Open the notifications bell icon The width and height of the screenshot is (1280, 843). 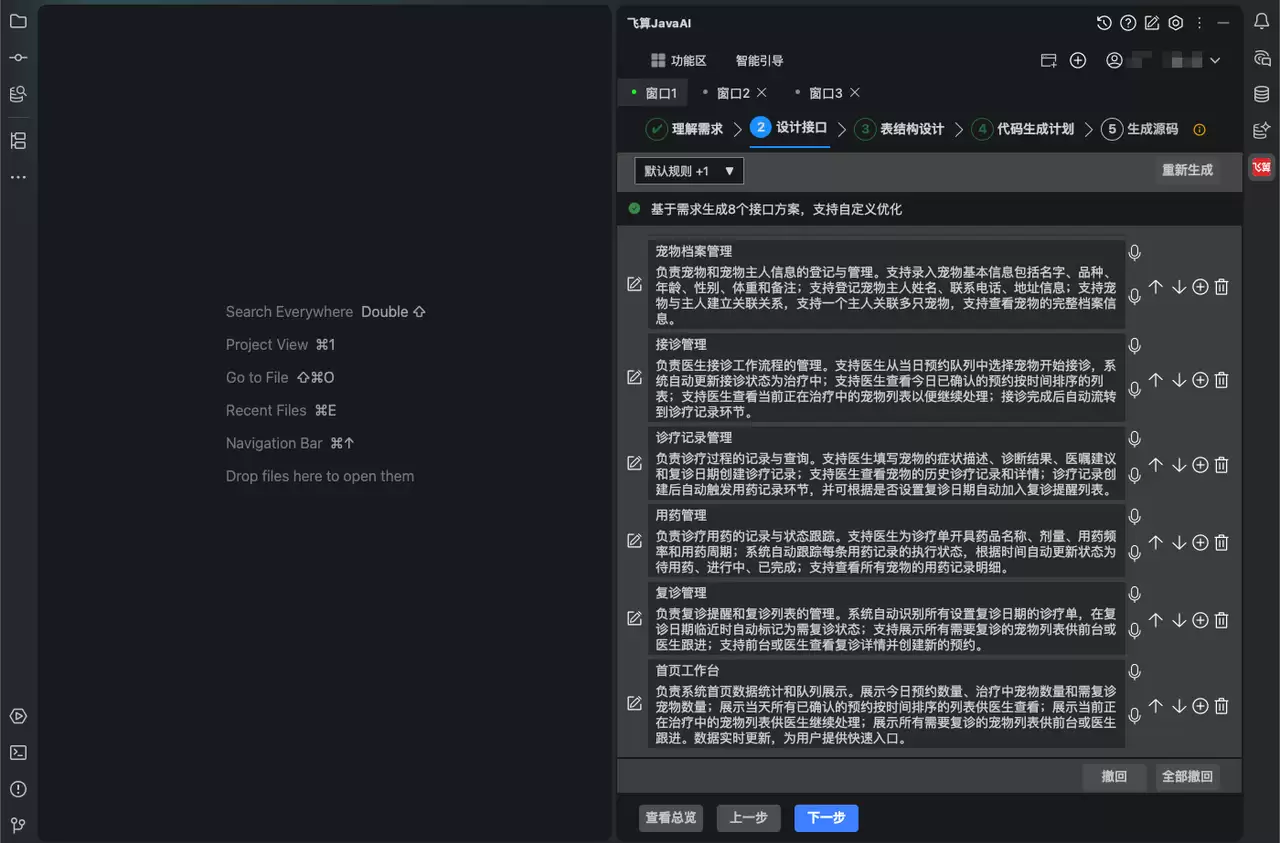coord(1262,22)
